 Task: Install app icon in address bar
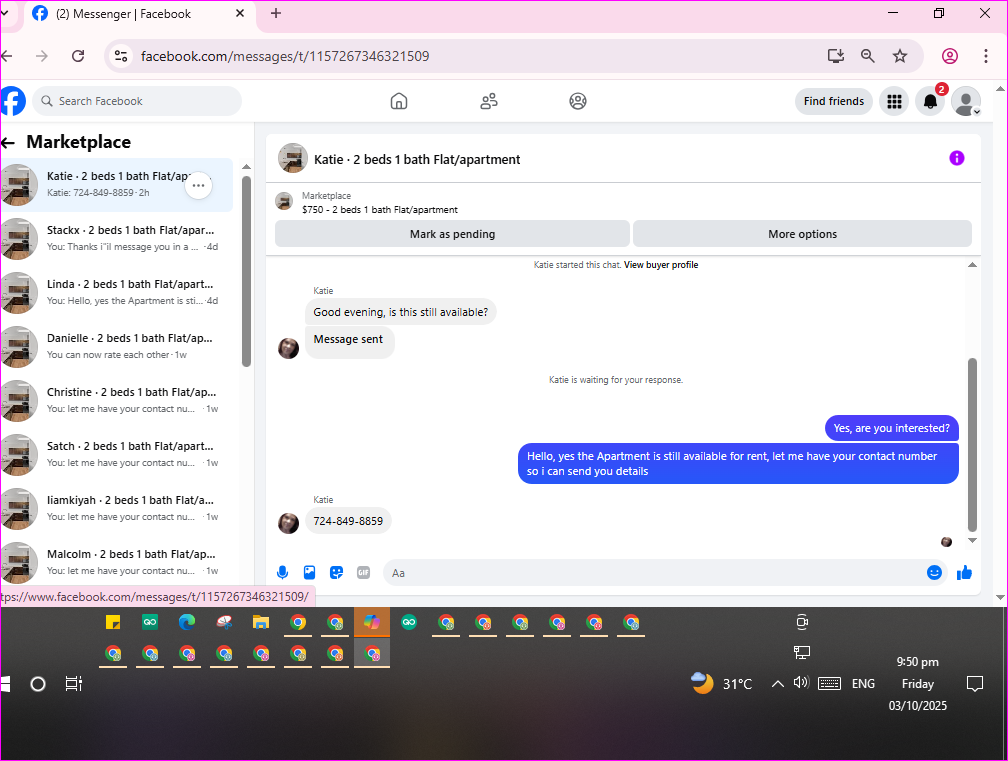click(x=836, y=56)
